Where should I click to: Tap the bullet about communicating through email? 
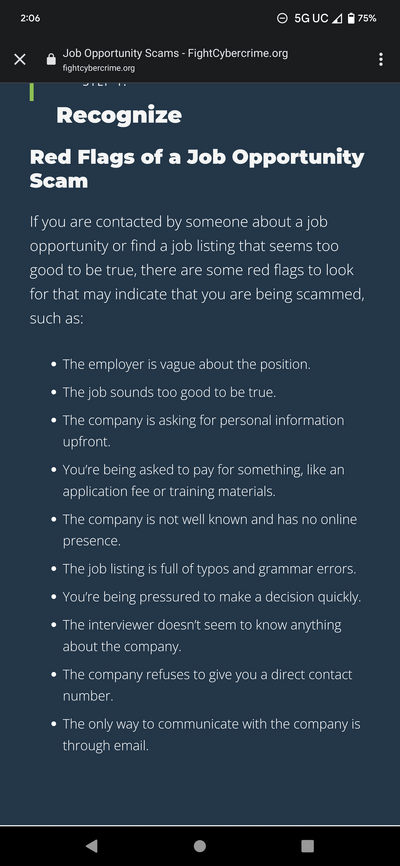tap(212, 735)
